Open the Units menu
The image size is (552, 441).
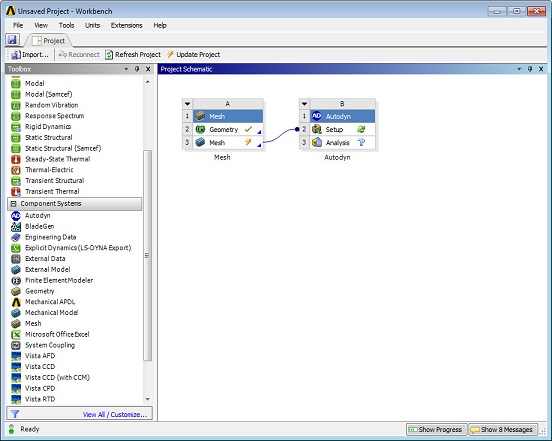[x=92, y=25]
